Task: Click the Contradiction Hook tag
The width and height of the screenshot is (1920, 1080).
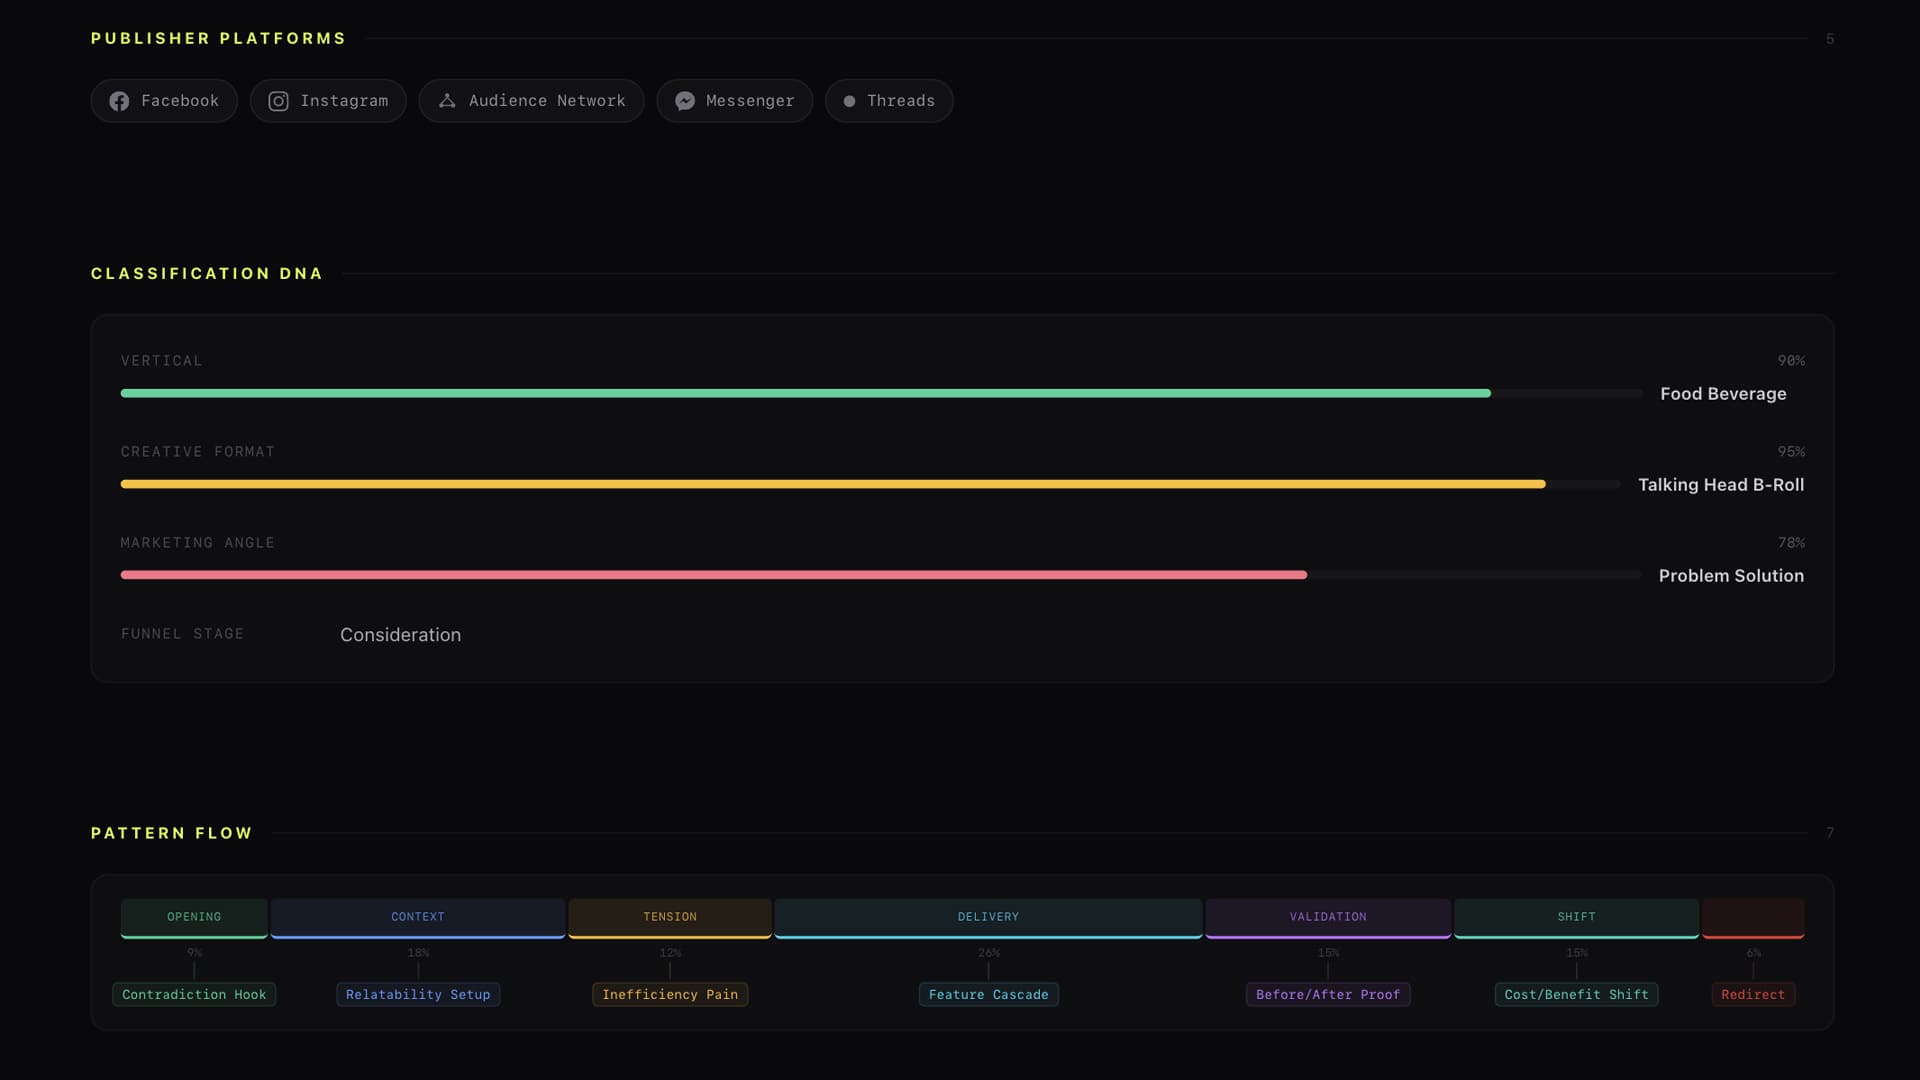Action: 194,994
